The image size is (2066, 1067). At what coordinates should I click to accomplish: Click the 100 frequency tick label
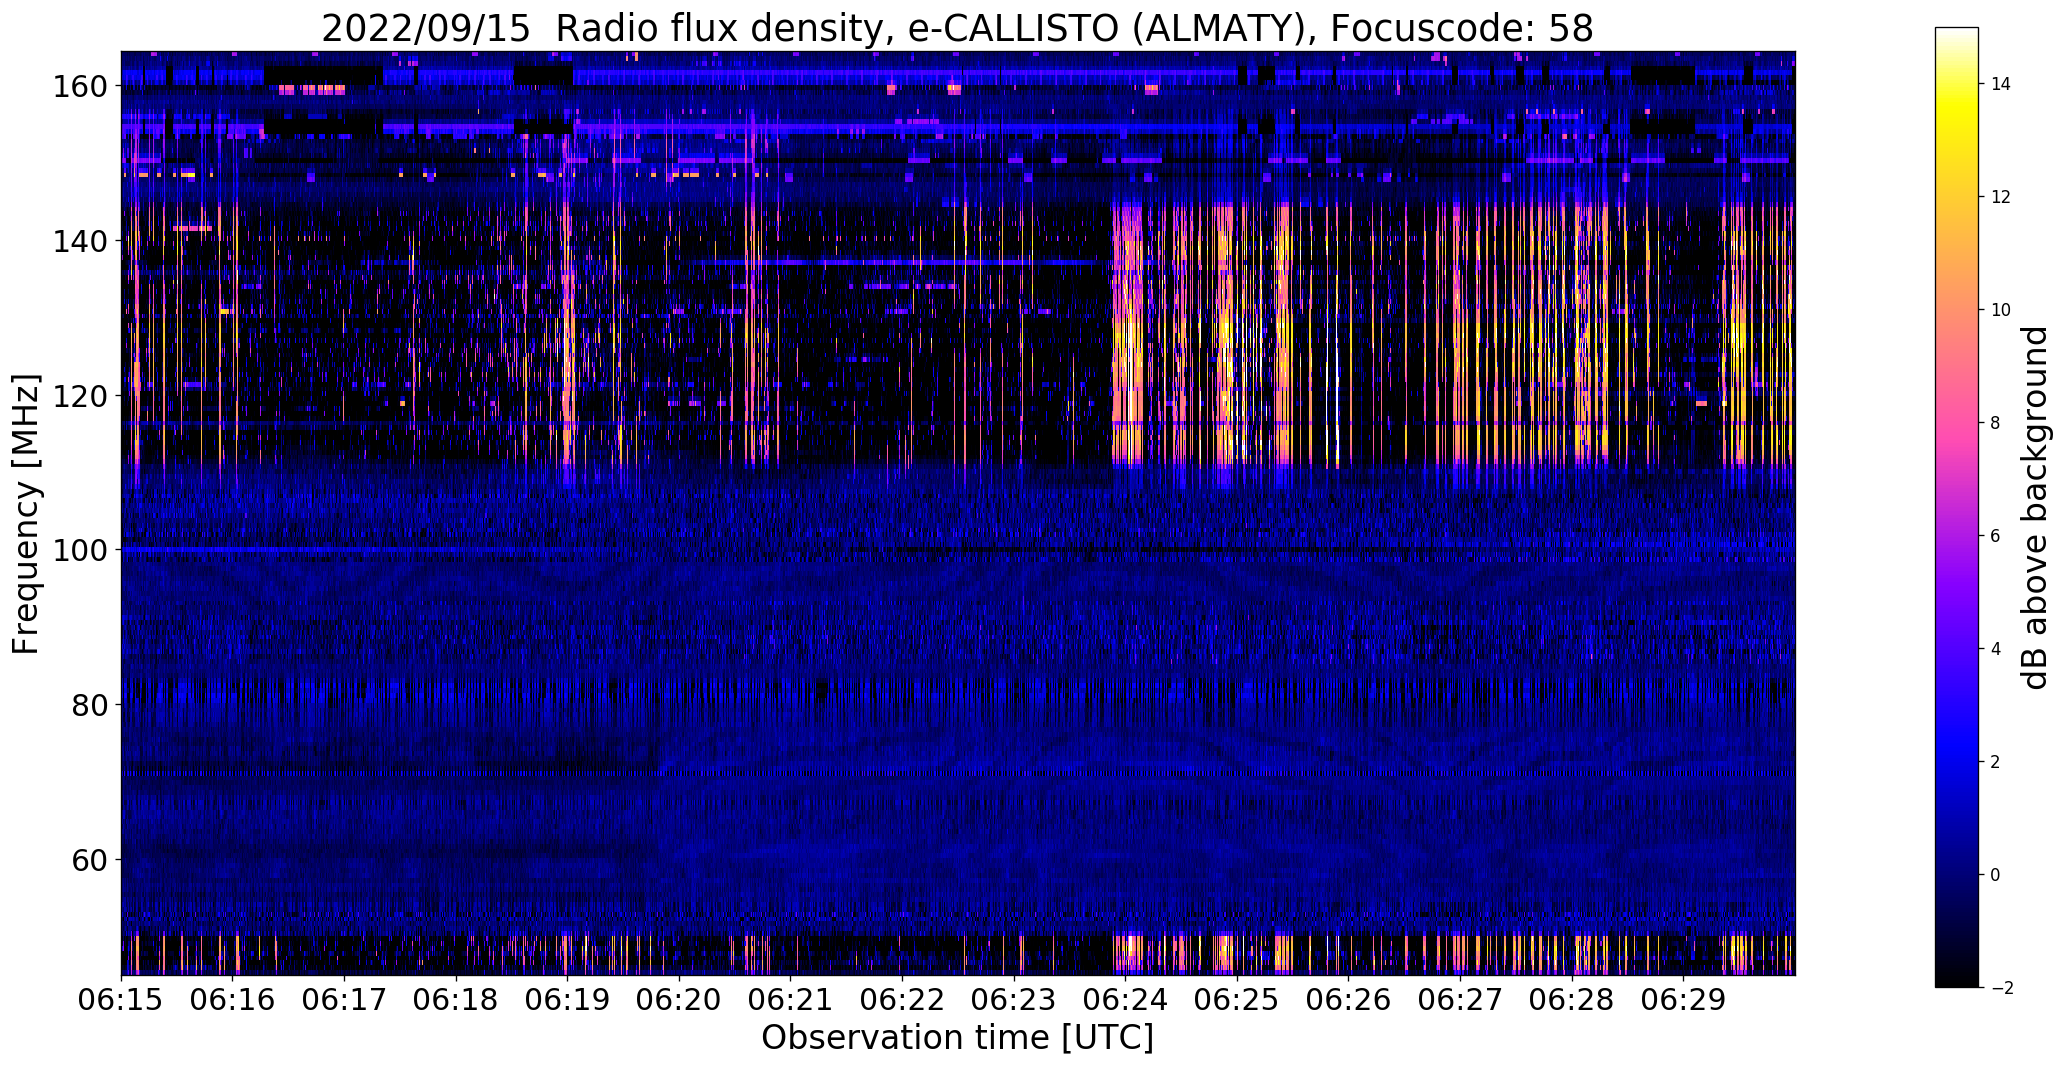pyautogui.click(x=79, y=550)
